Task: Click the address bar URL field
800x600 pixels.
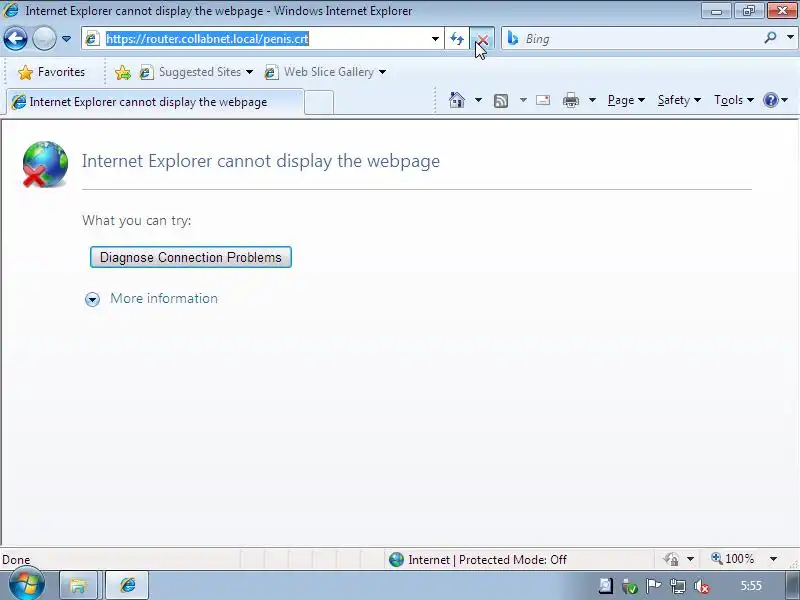Action: (265, 39)
